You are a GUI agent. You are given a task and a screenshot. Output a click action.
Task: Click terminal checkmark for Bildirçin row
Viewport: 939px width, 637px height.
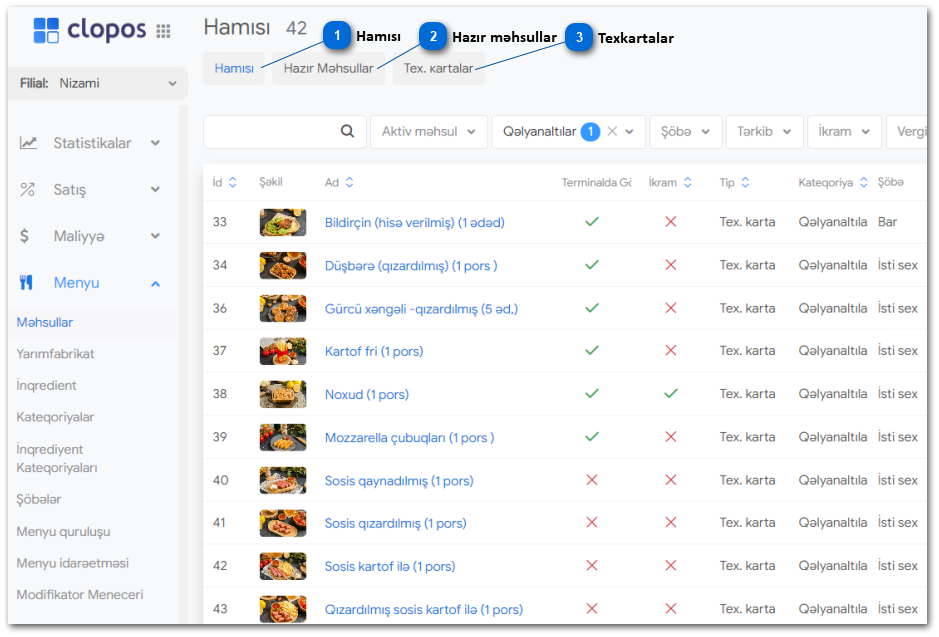click(x=592, y=222)
